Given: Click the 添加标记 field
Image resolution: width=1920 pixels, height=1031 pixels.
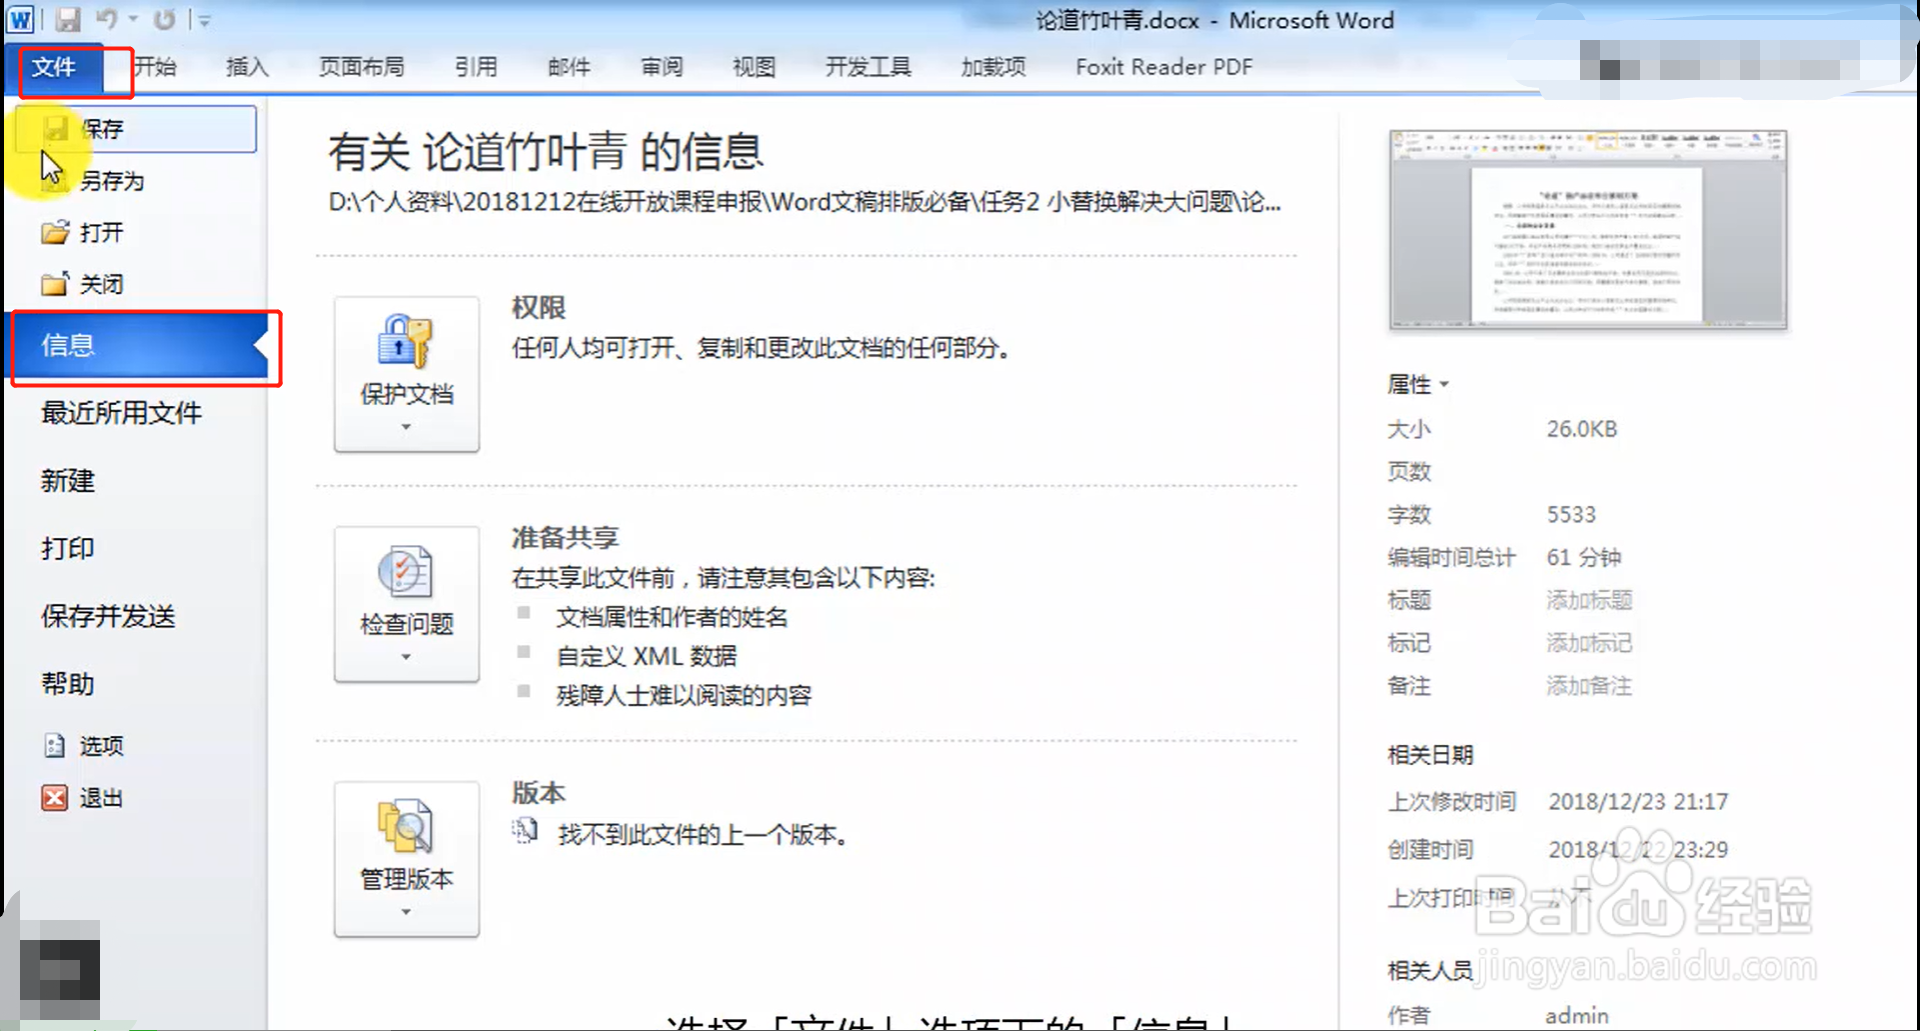Looking at the screenshot, I should point(1590,643).
